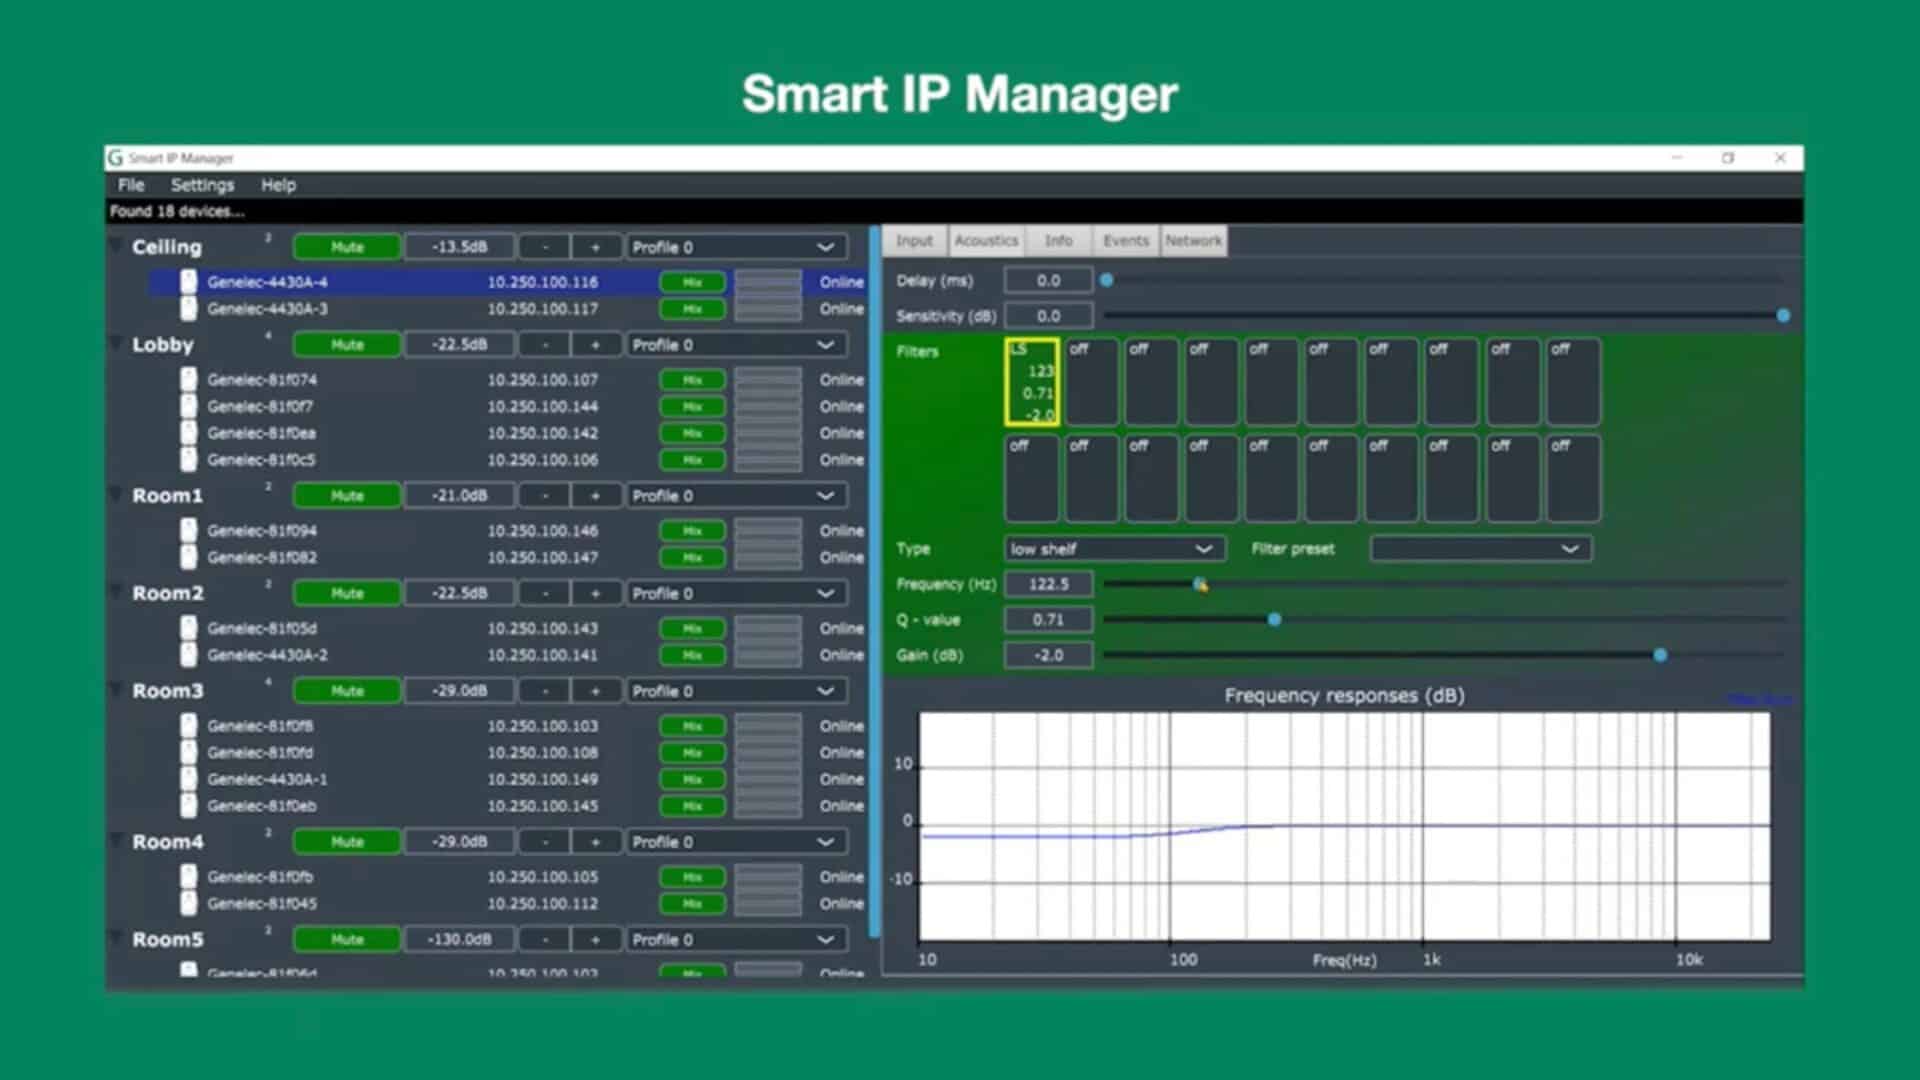Click the Gain (dB) slider handle
The image size is (1920, 1080).
[1660, 655]
